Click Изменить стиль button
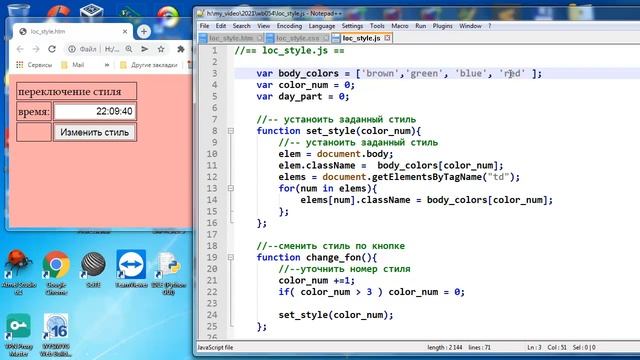The height and width of the screenshot is (360, 640). (94, 132)
